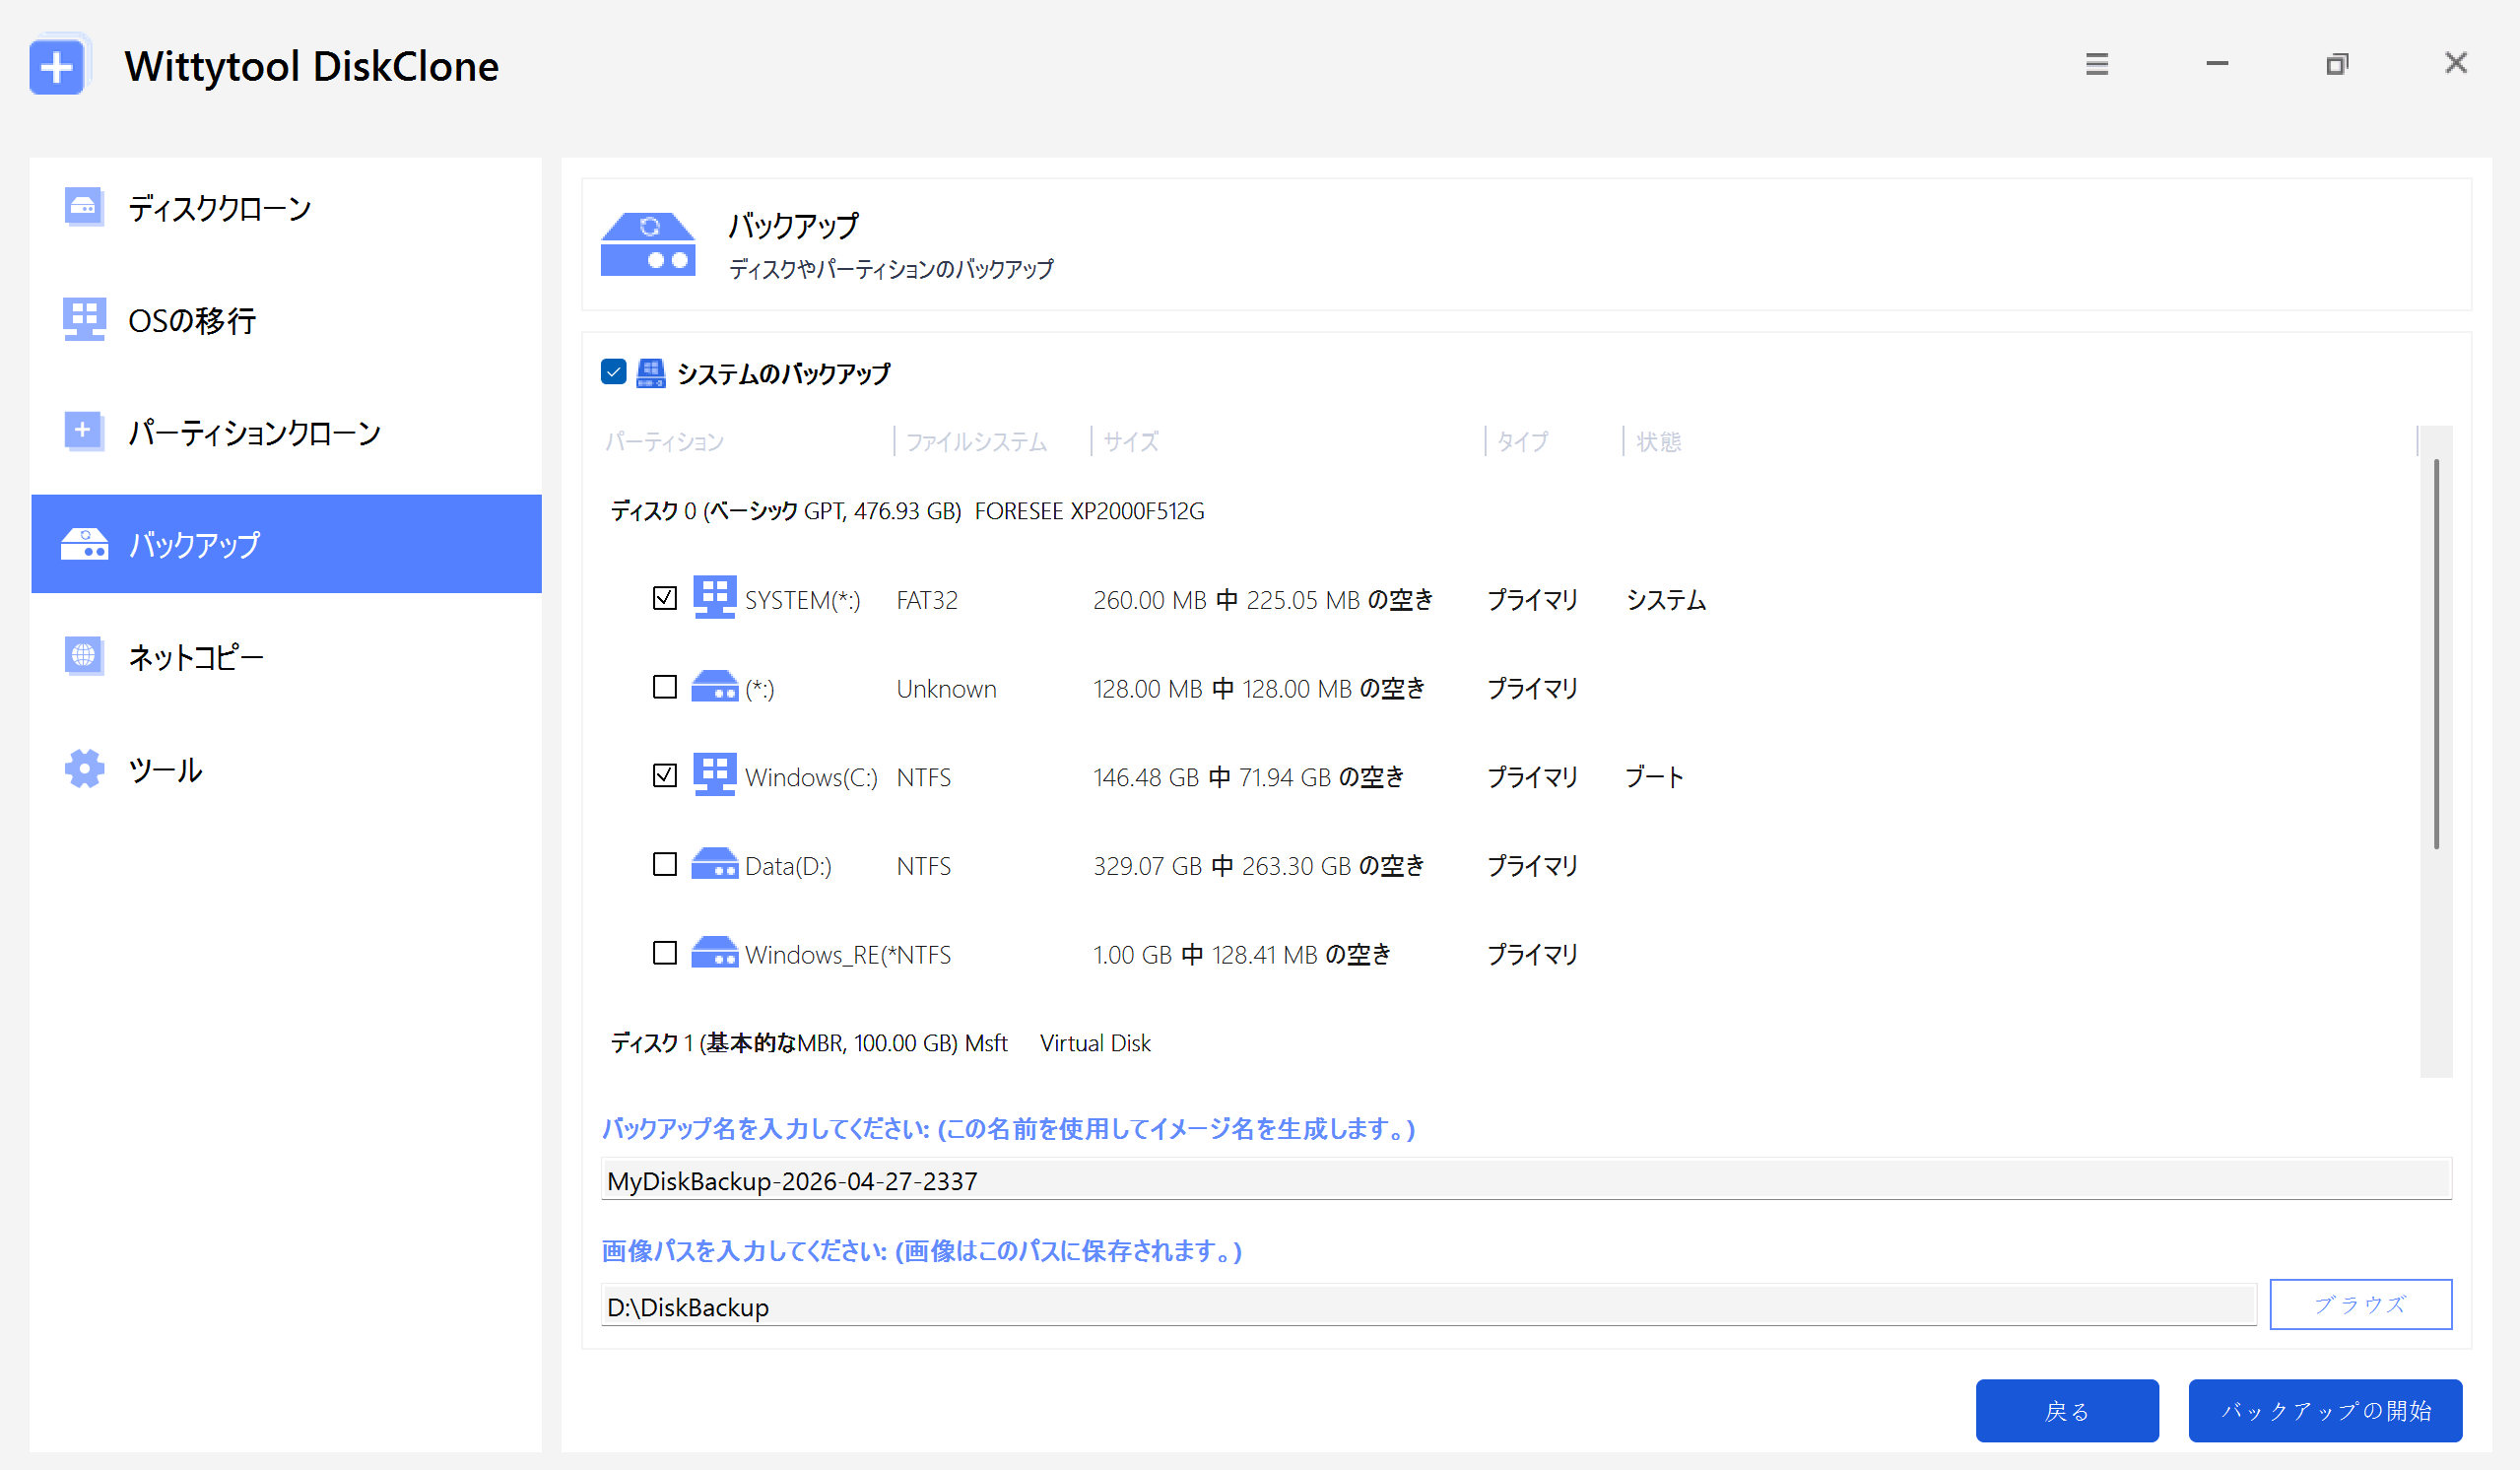Click the サイズ column header
Image resolution: width=2520 pixels, height=1470 pixels.
coord(1131,441)
